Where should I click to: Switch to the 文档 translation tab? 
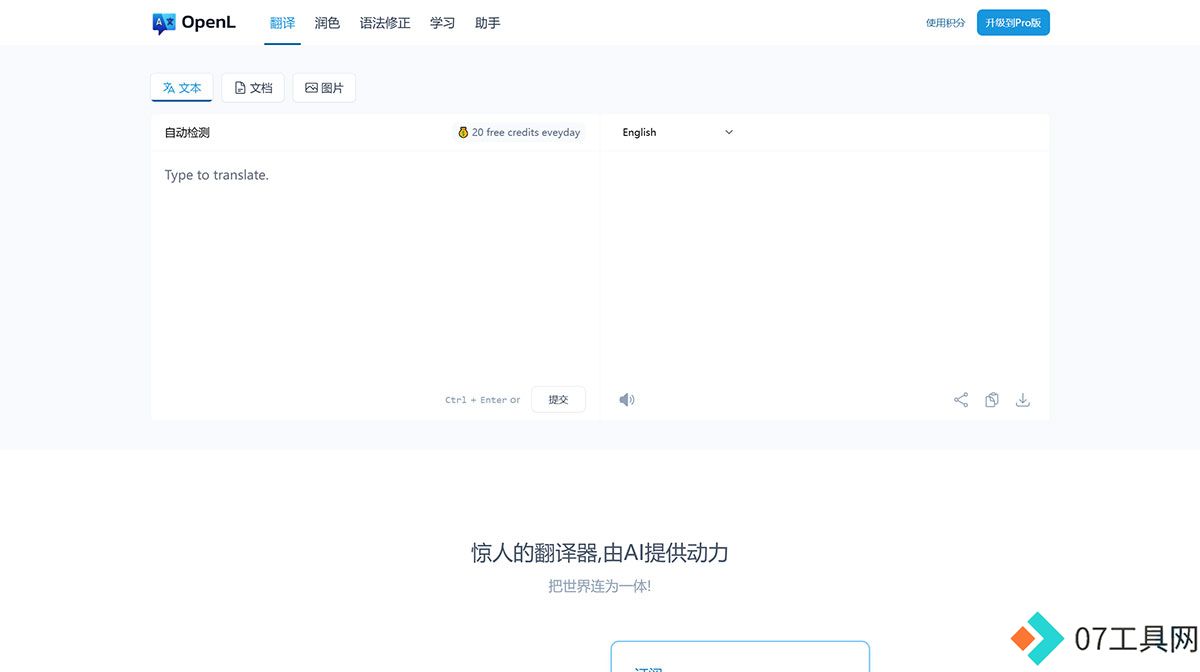point(253,88)
